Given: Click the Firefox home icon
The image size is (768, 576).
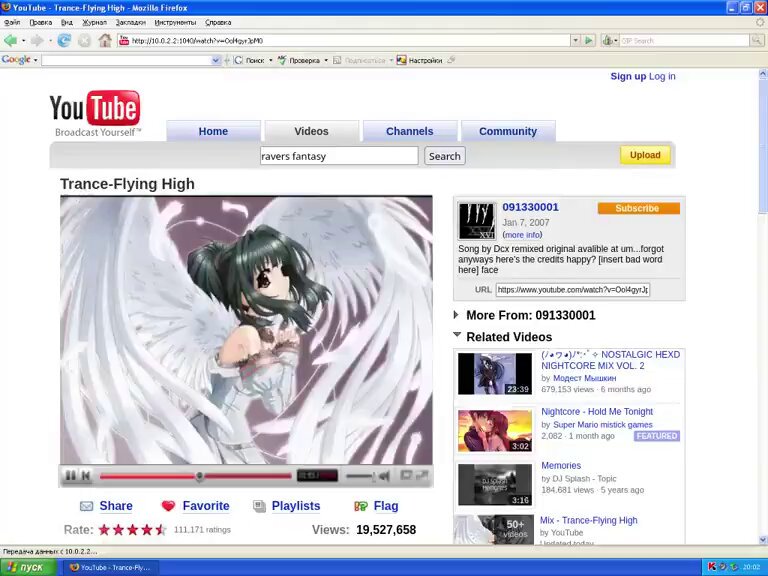Looking at the screenshot, I should (x=104, y=41).
